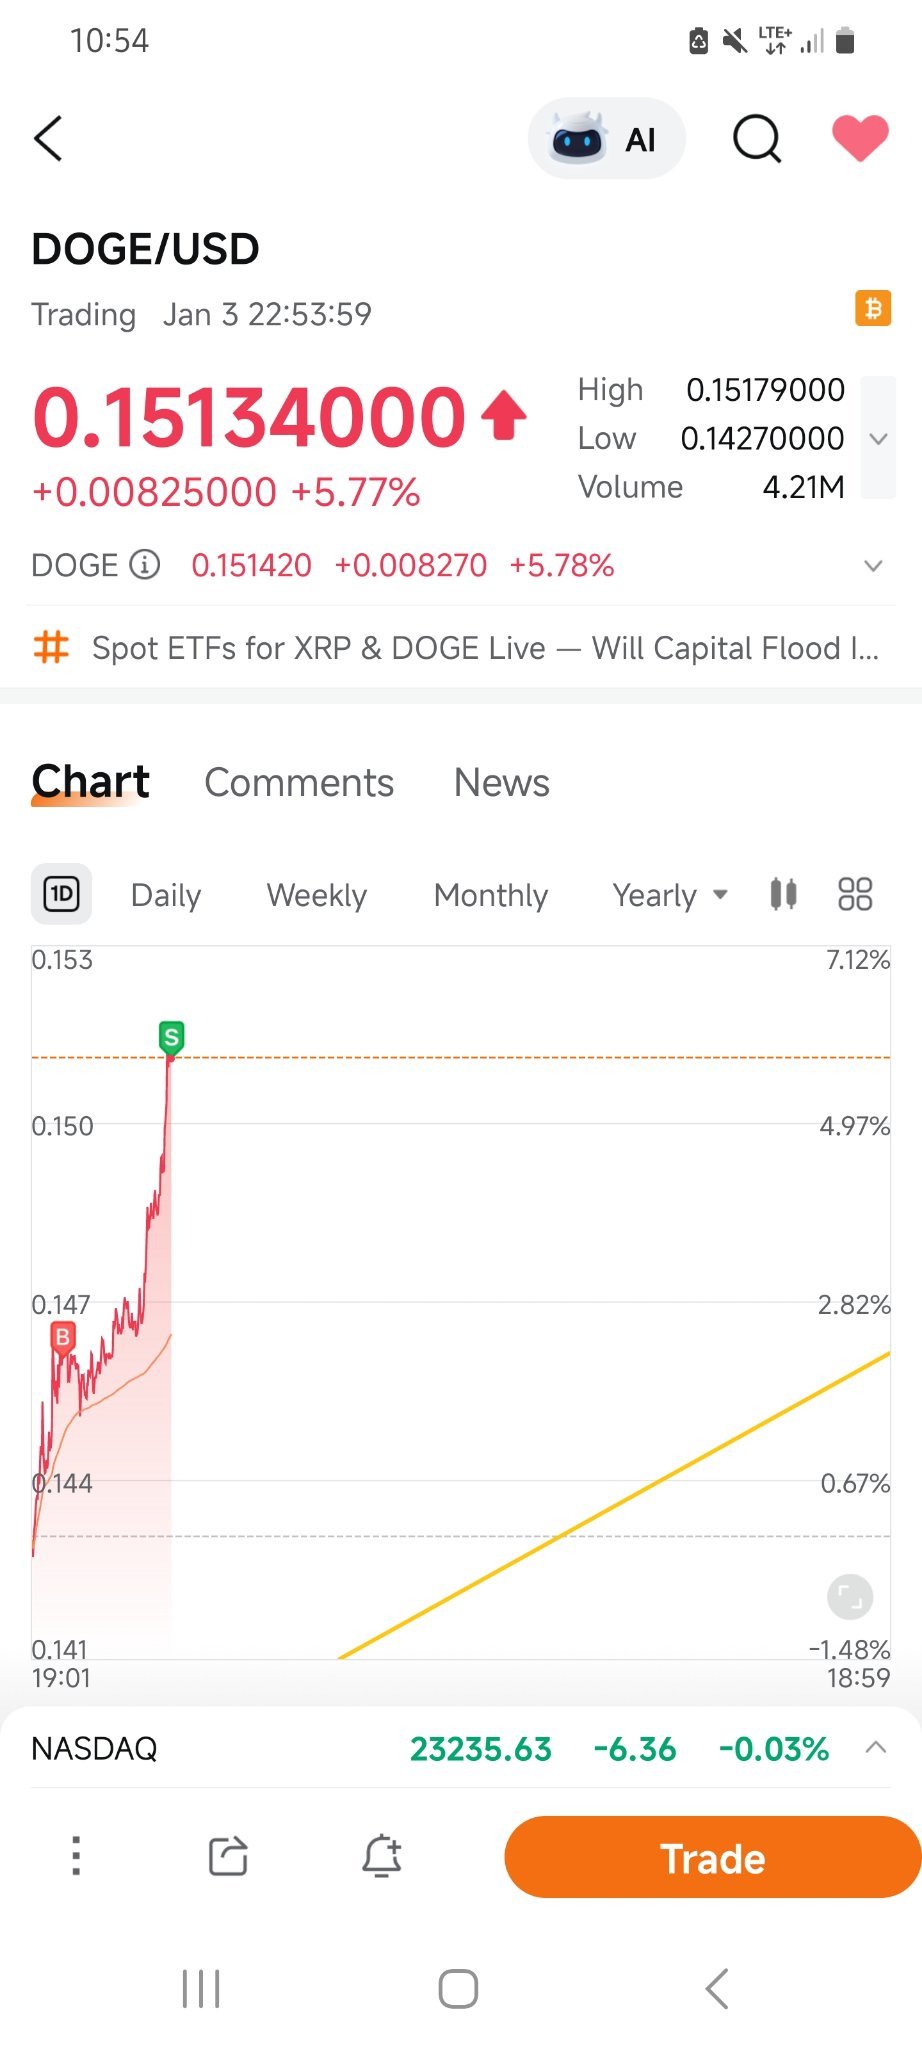Viewport: 922px width, 2049px height.
Task: Share the quote with the share icon
Action: (228, 1857)
